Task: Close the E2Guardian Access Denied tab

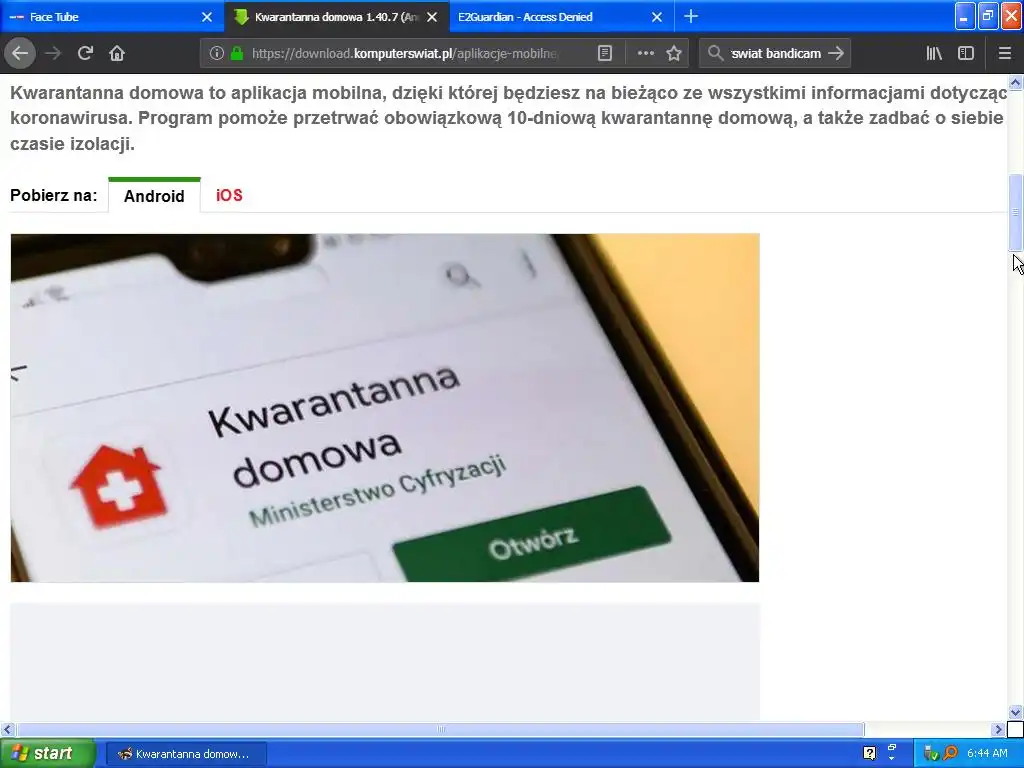Action: tap(657, 17)
